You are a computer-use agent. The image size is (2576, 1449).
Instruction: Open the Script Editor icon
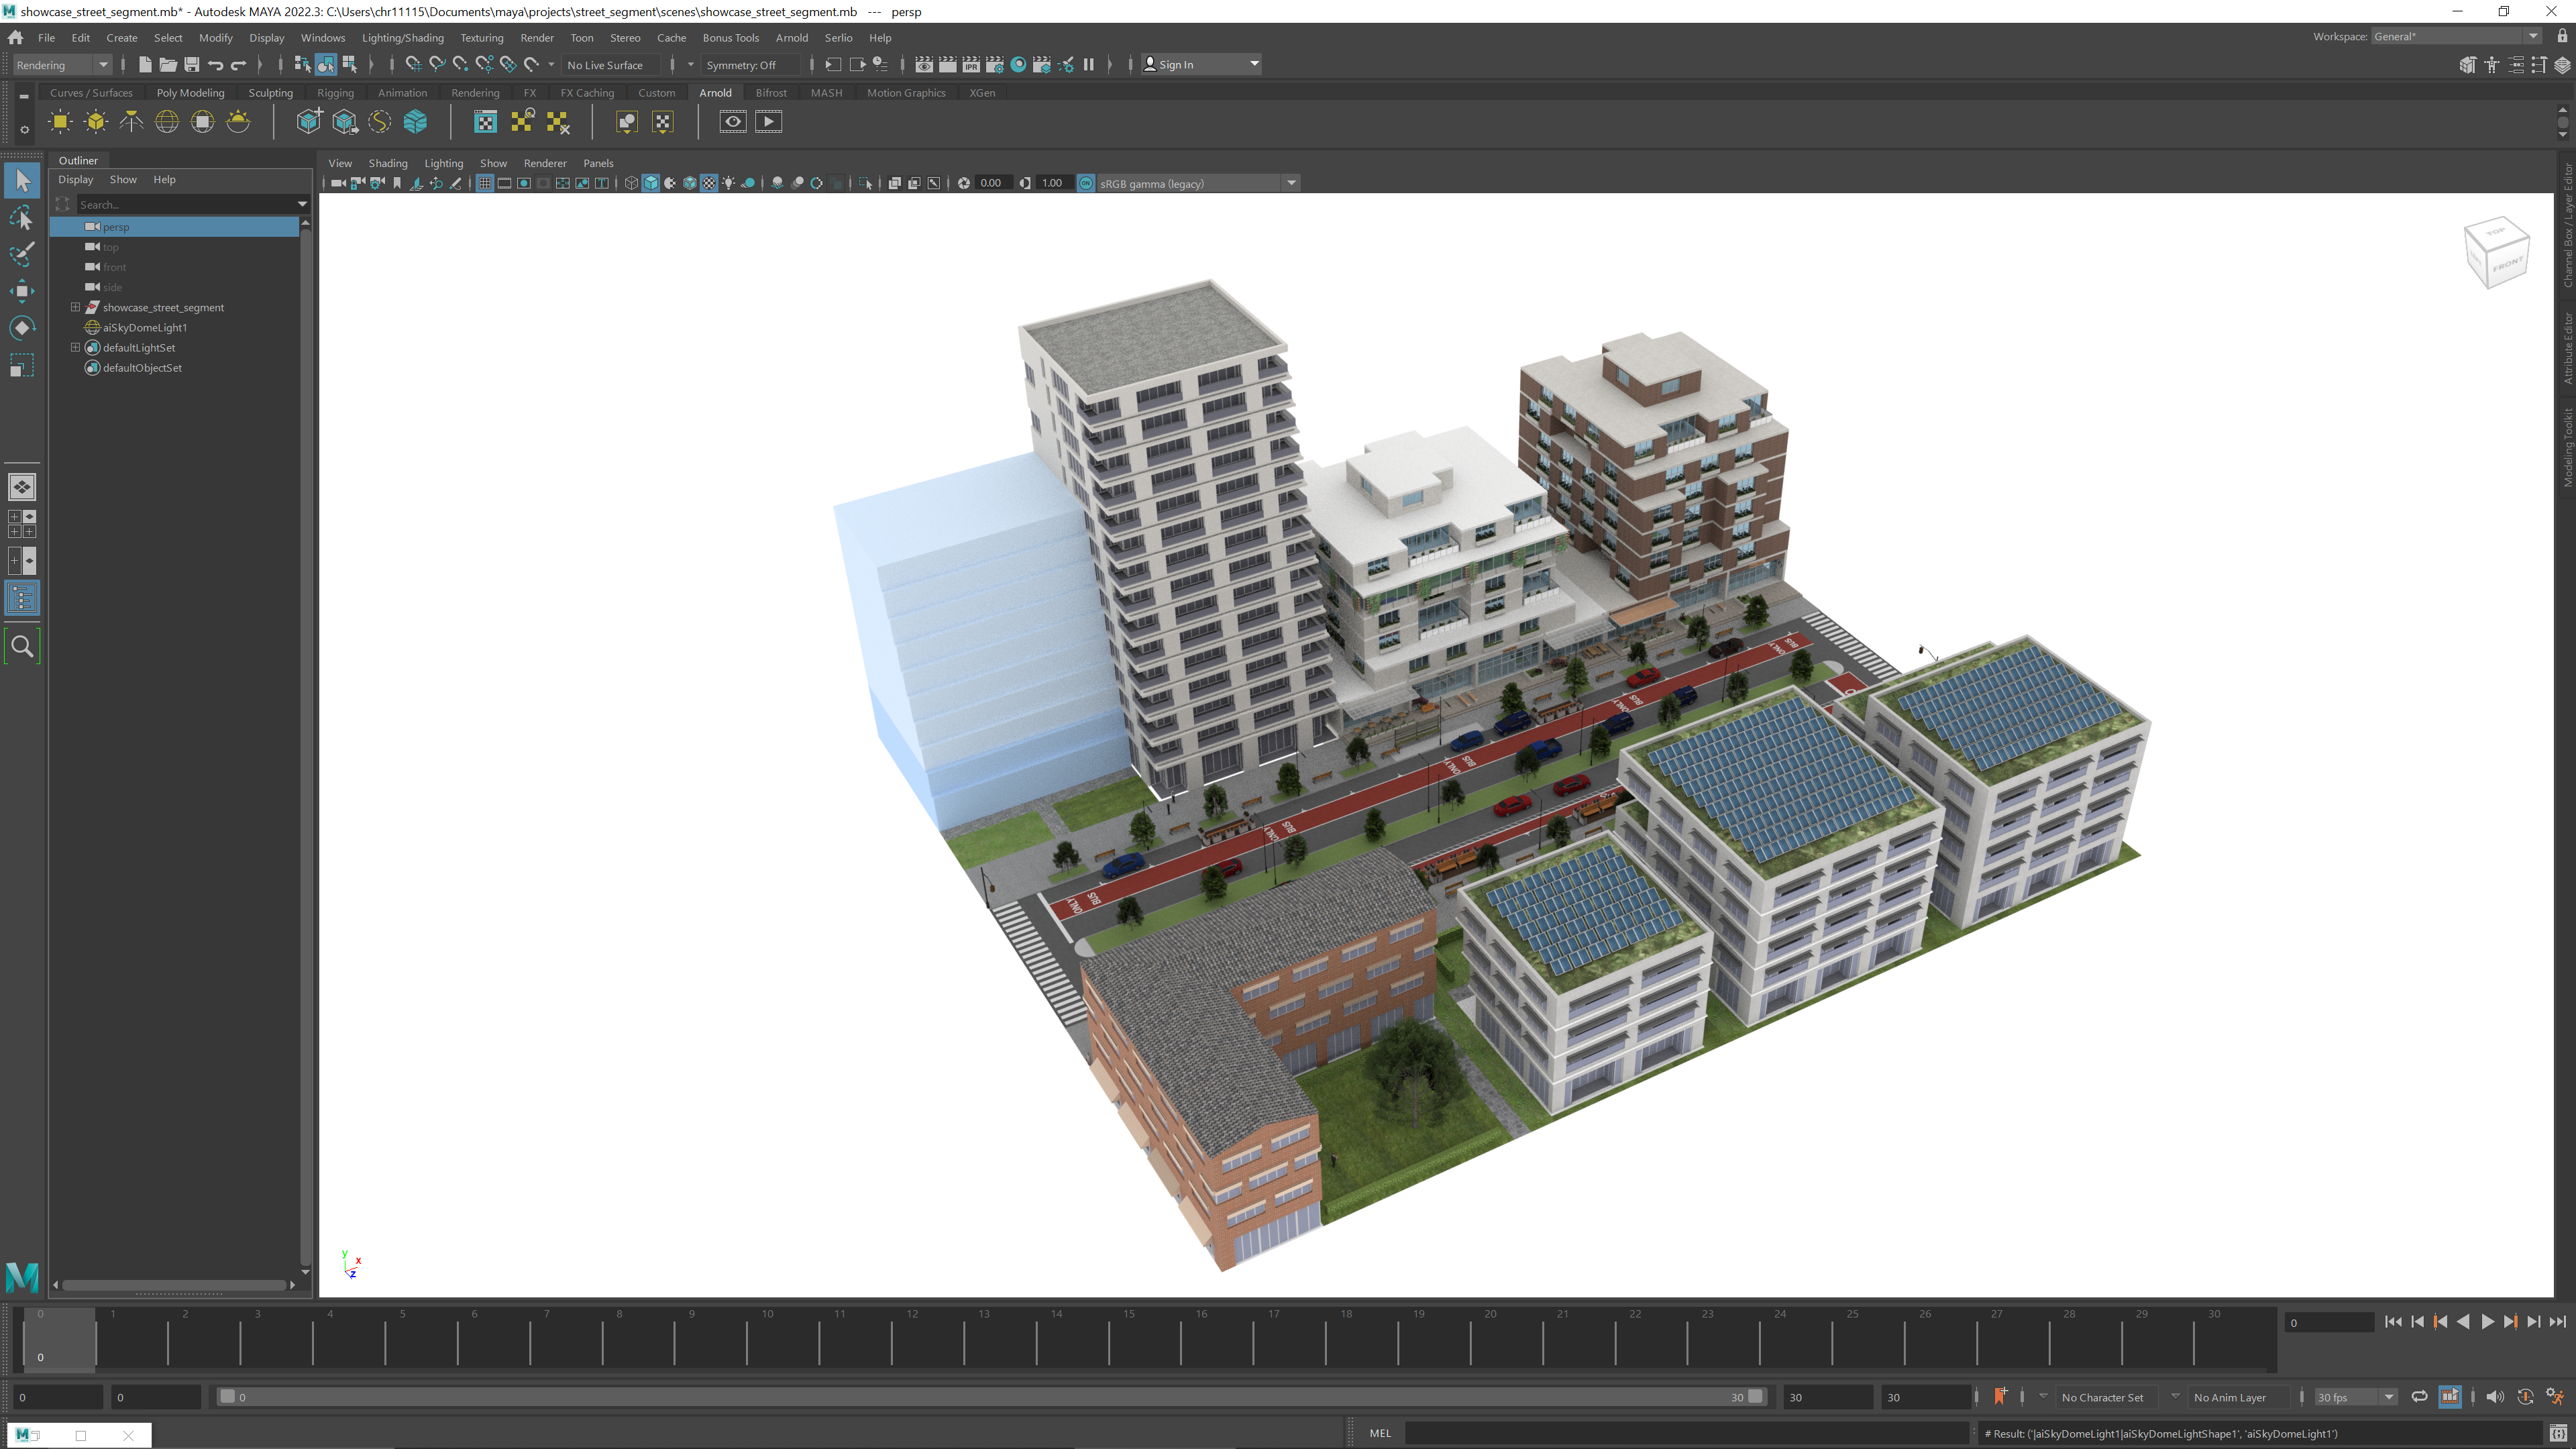(x=2559, y=1433)
